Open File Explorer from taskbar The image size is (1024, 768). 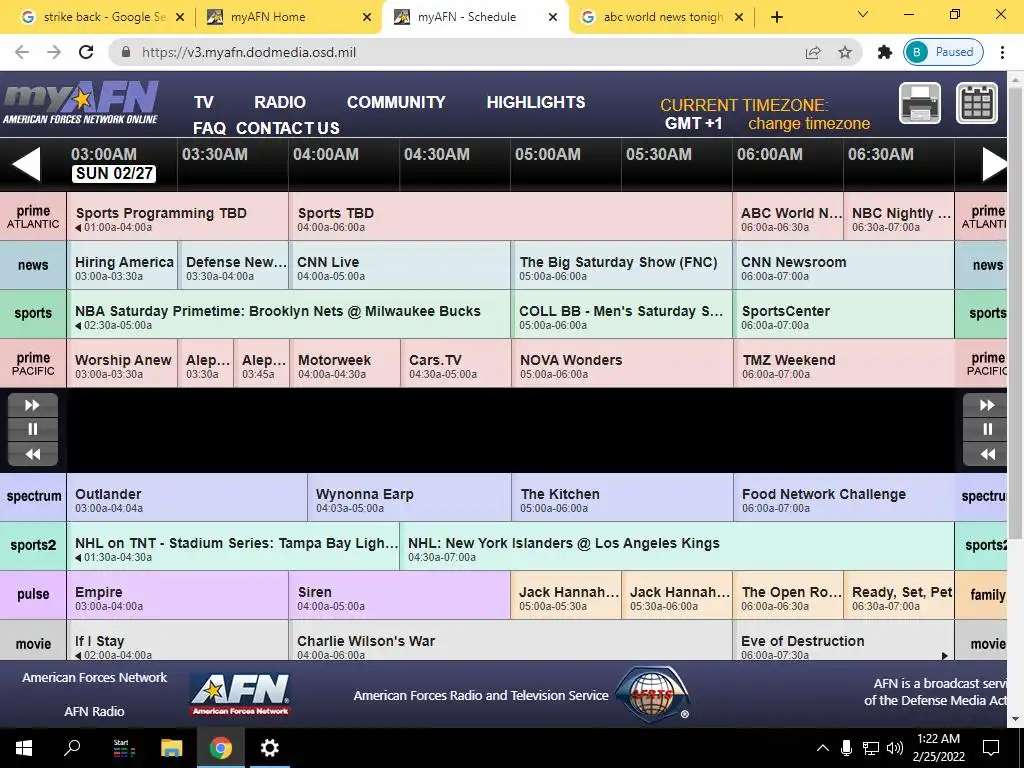[172, 748]
